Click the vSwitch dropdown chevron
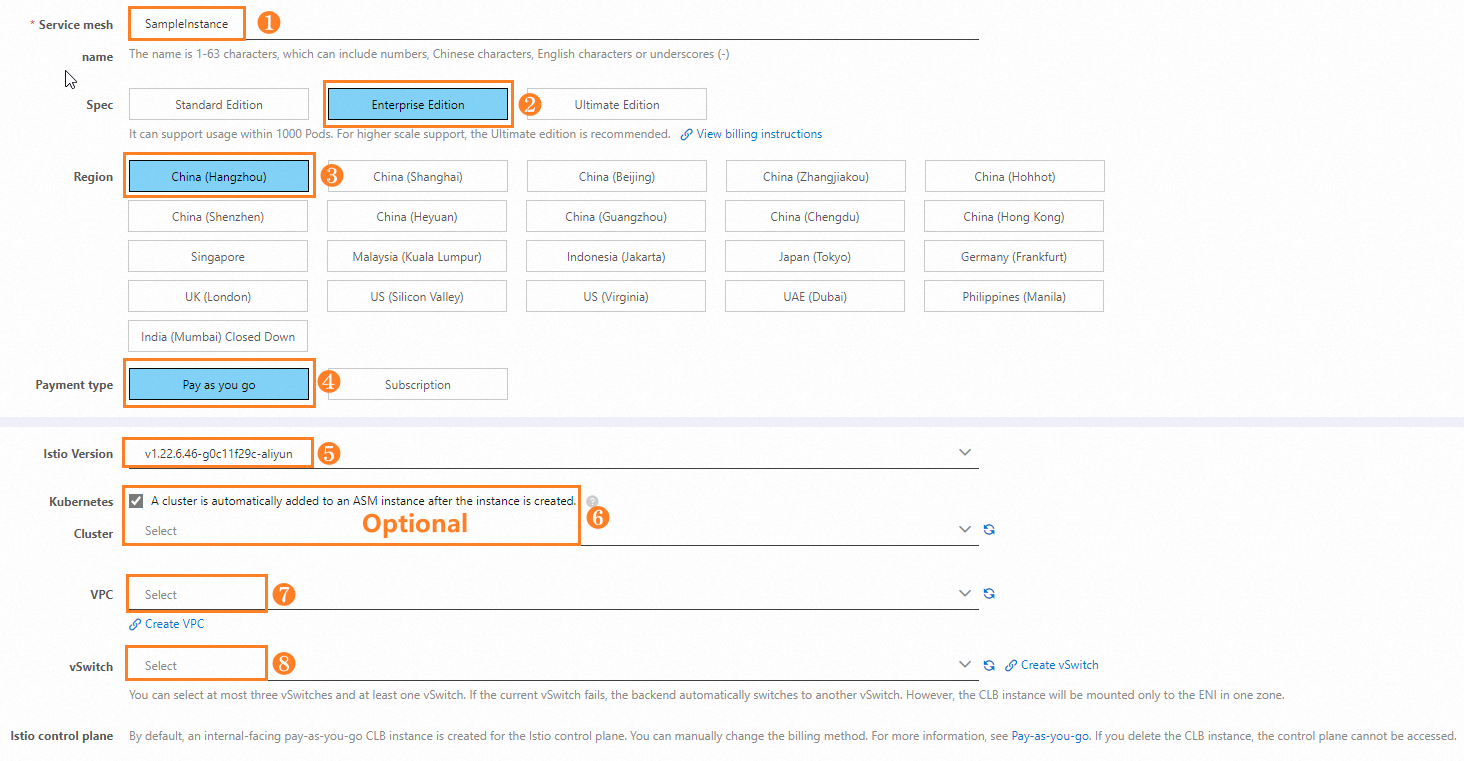Viewport: 1464px width, 761px height. 965,664
